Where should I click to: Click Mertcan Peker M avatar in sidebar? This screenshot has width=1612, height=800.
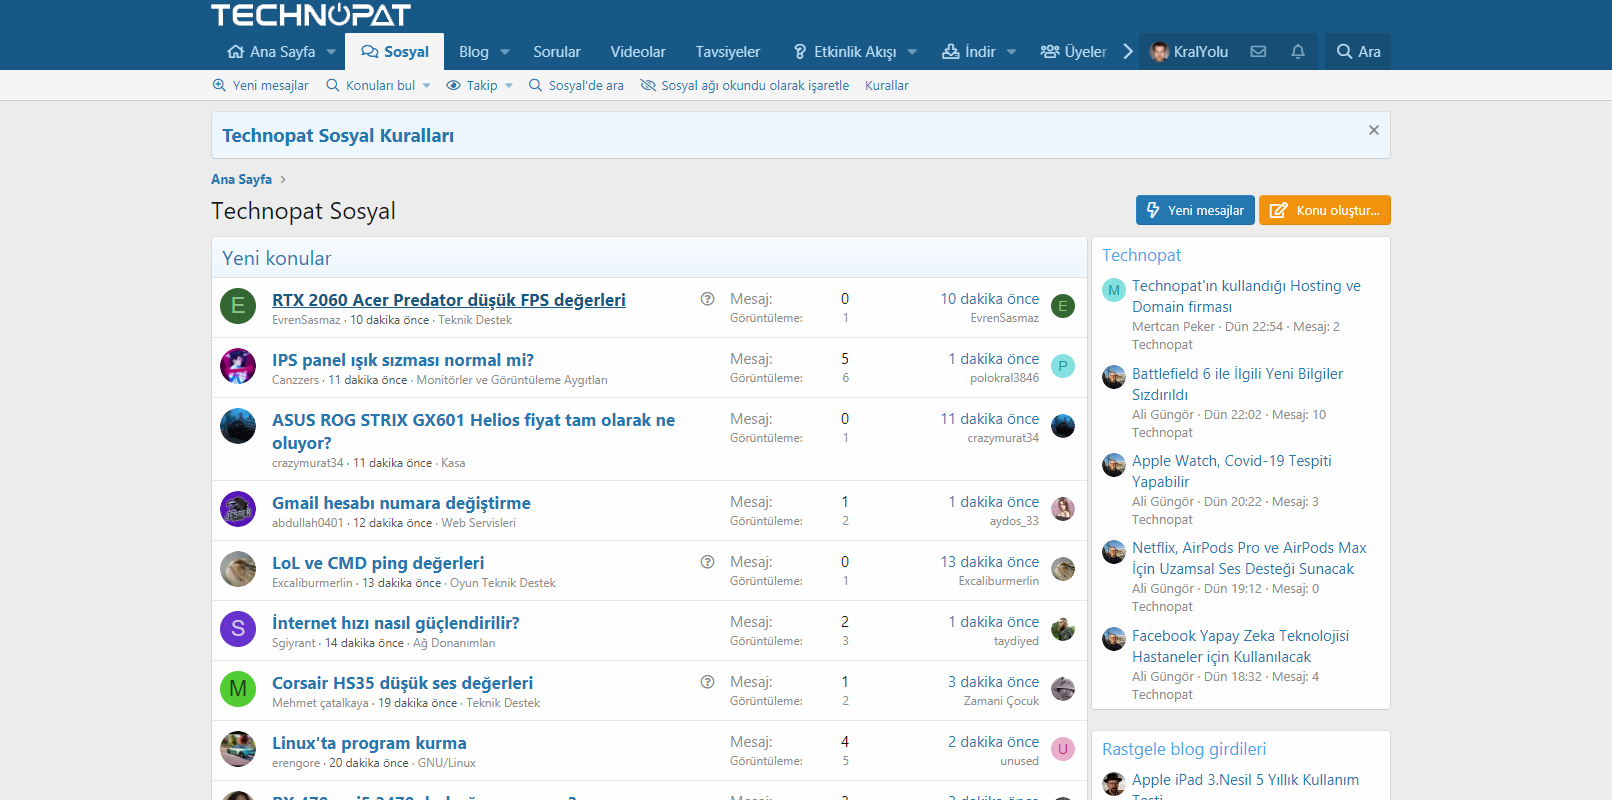[1114, 290]
